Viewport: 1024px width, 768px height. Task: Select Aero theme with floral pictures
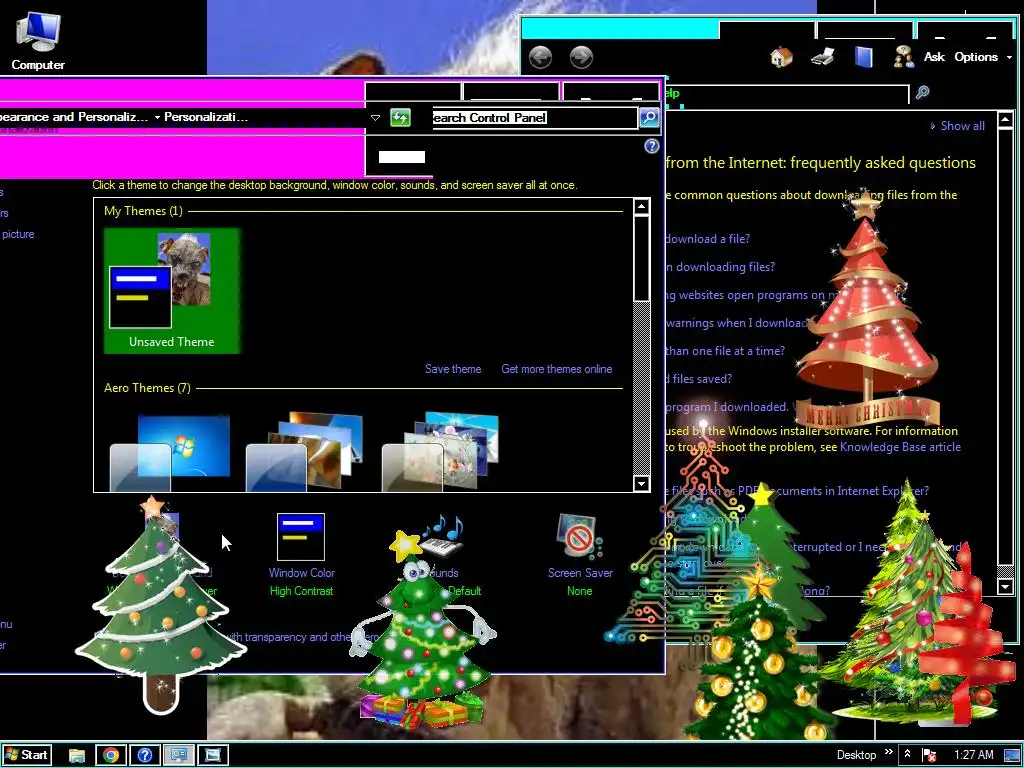tap(441, 451)
